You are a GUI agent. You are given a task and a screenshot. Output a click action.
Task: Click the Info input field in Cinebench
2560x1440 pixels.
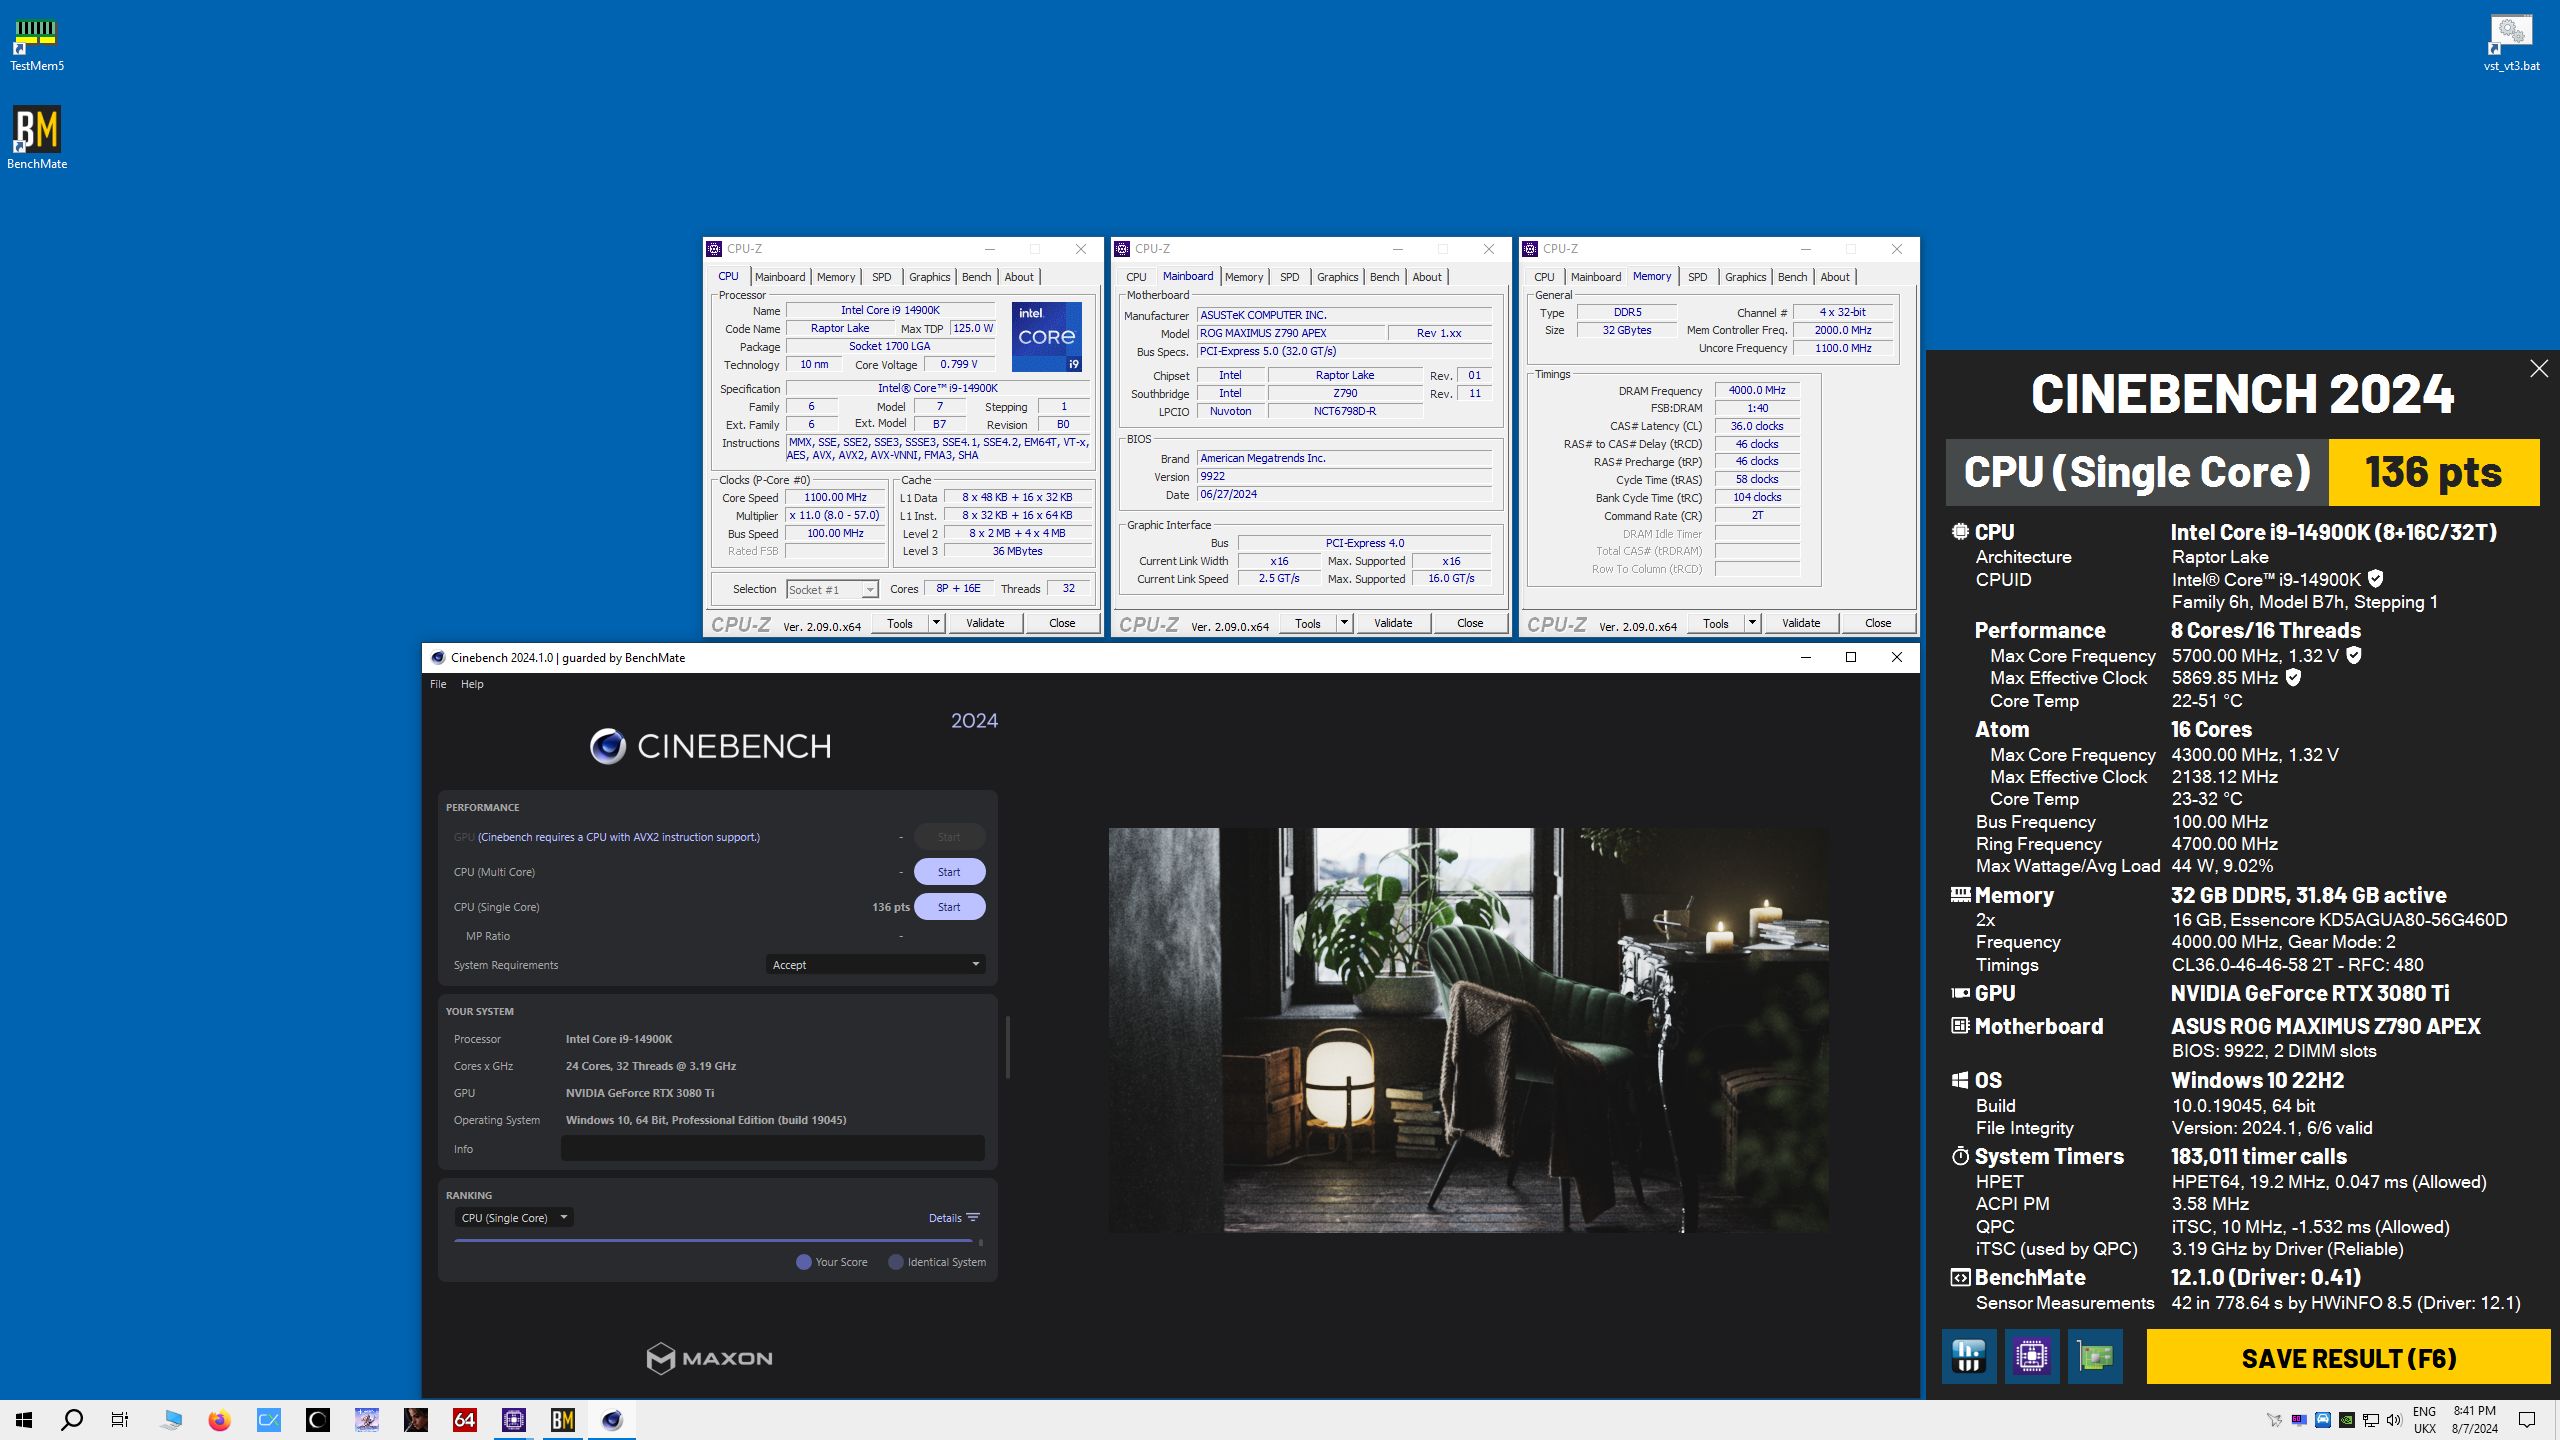(772, 1149)
